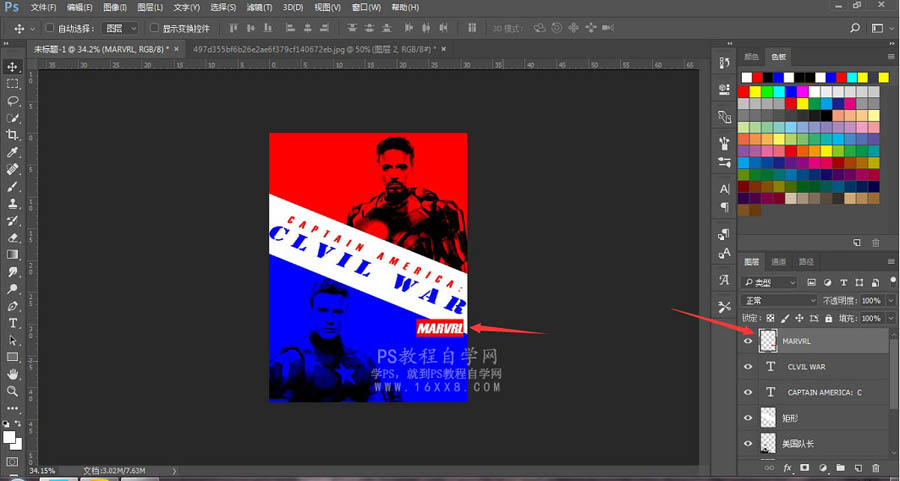Enable the 自动选择 checkbox
The height and width of the screenshot is (481, 900).
[49, 28]
